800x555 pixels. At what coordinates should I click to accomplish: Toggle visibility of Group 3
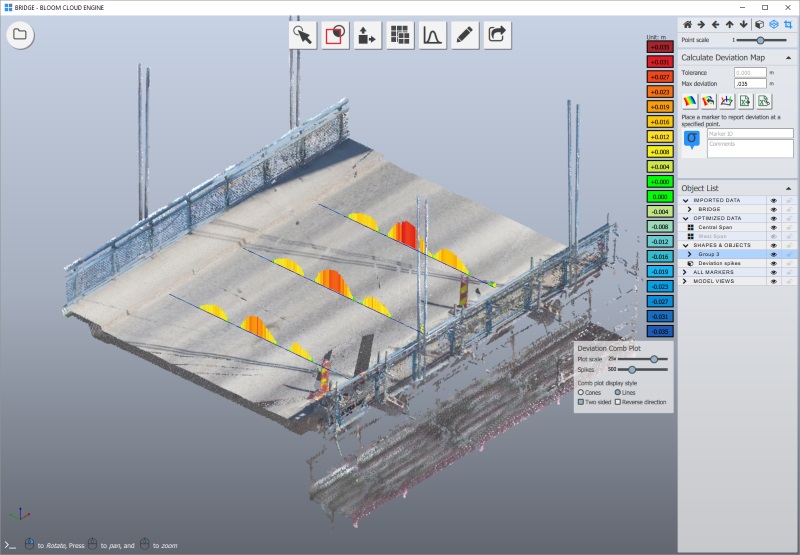coord(773,254)
